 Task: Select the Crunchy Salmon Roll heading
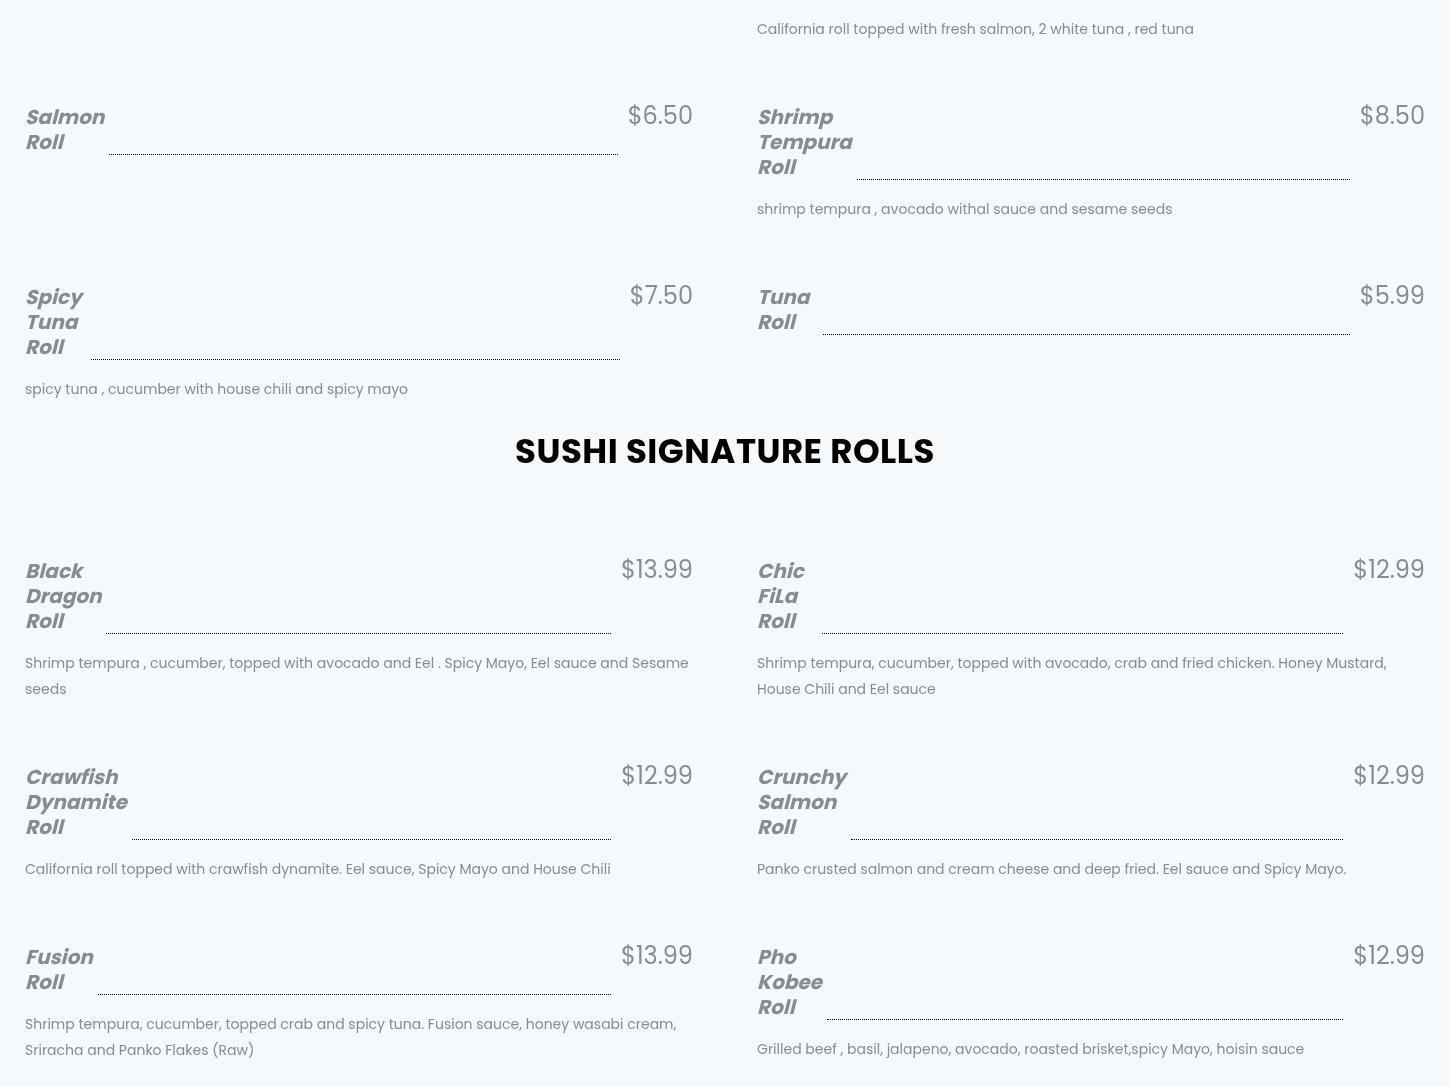[801, 802]
